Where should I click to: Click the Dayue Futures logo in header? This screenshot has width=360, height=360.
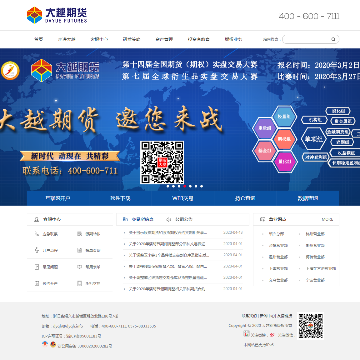[57, 15]
